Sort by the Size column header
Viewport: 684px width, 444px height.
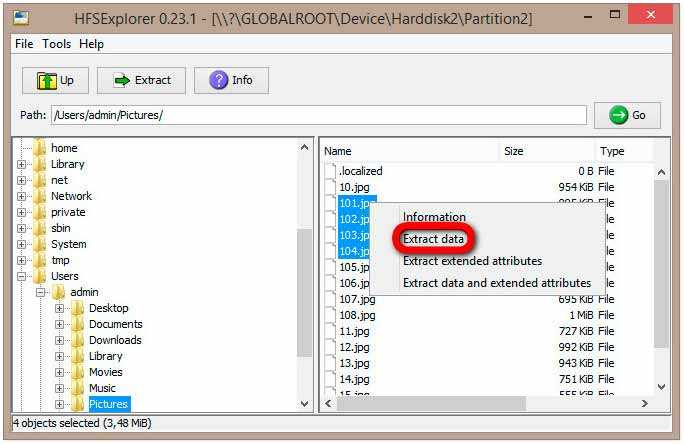click(x=547, y=151)
